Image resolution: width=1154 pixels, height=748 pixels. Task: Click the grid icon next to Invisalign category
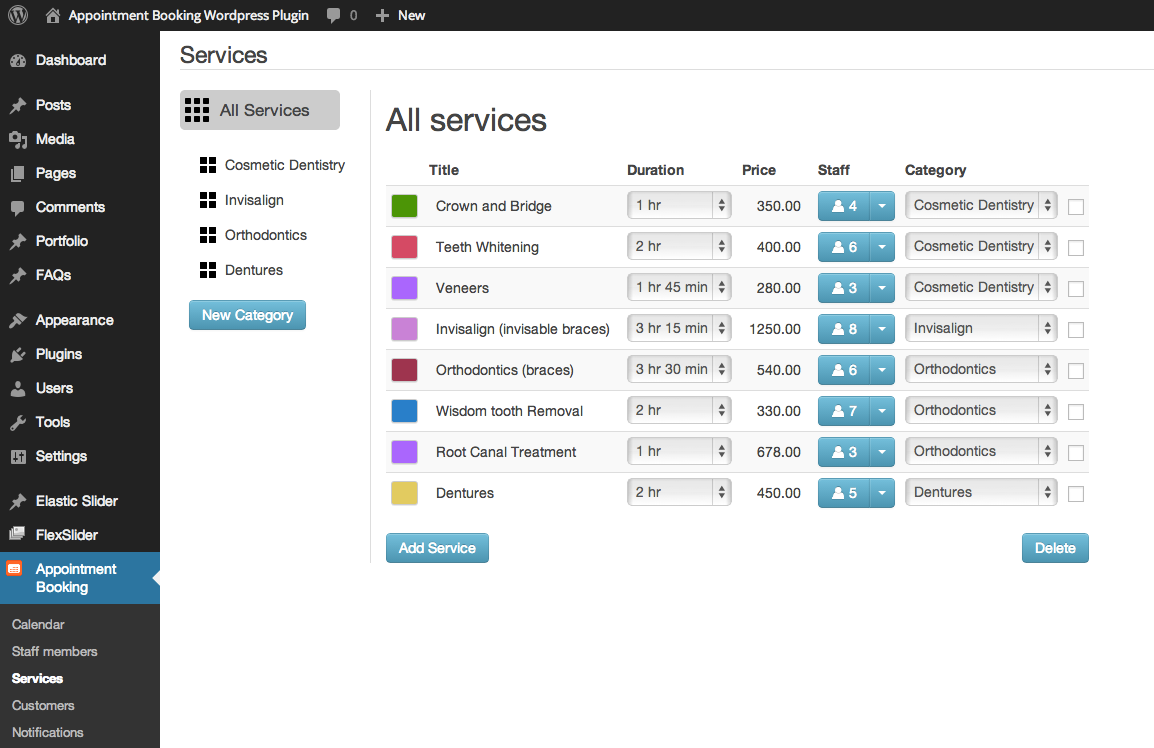pos(208,200)
